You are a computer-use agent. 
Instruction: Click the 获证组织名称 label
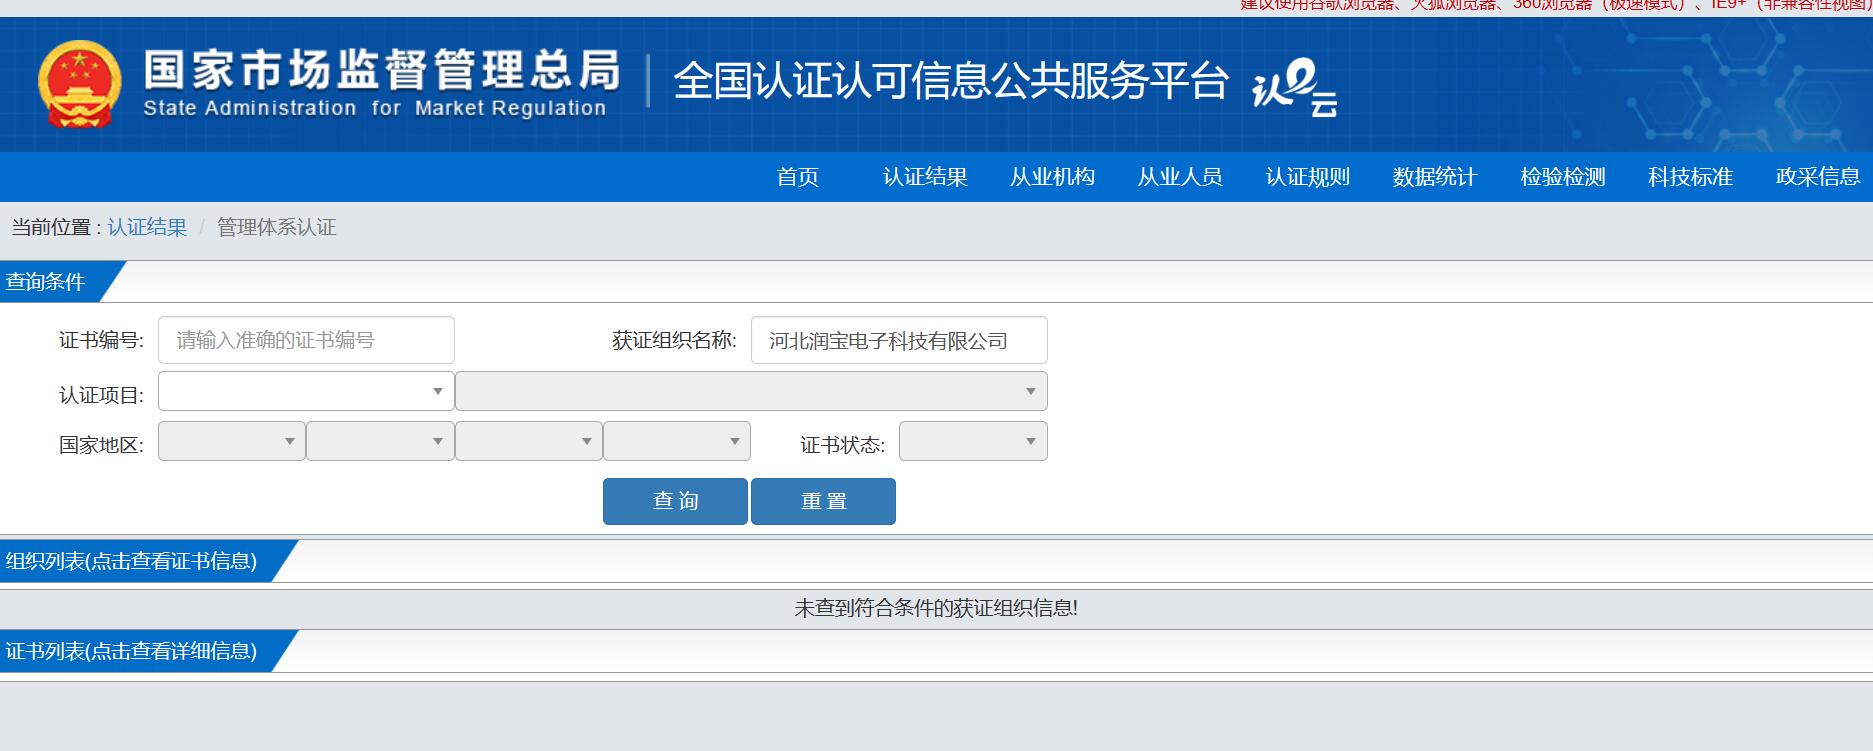tap(674, 341)
